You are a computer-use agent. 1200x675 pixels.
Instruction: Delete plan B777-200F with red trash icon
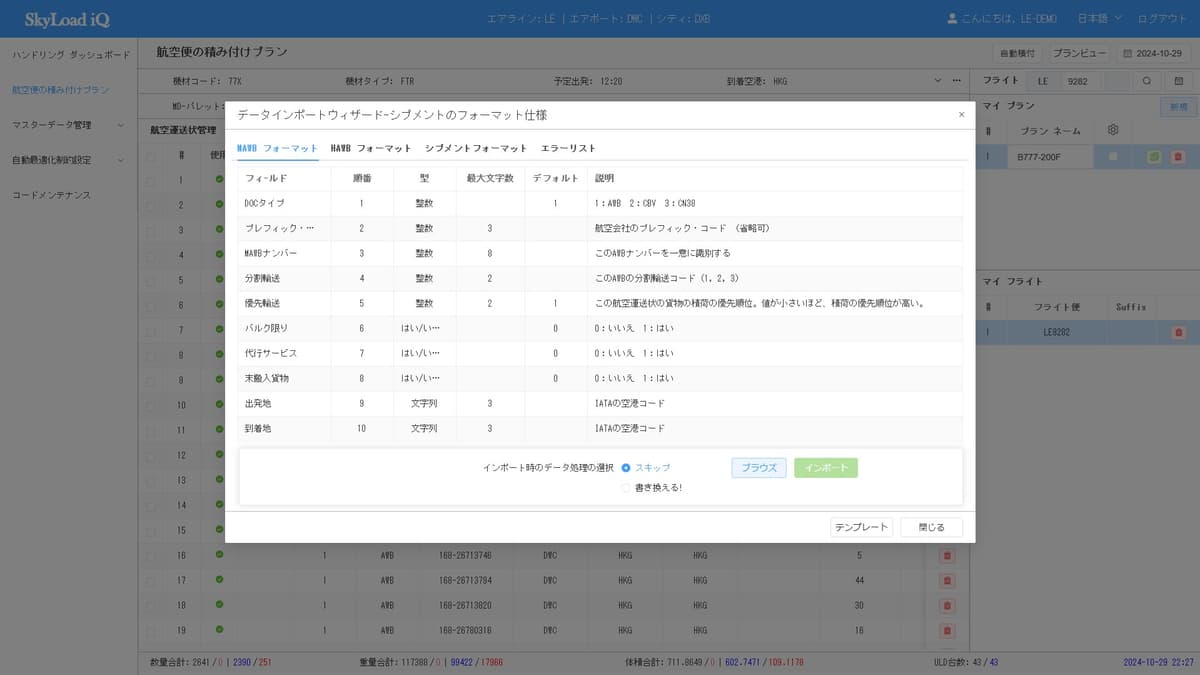pyautogui.click(x=1177, y=157)
